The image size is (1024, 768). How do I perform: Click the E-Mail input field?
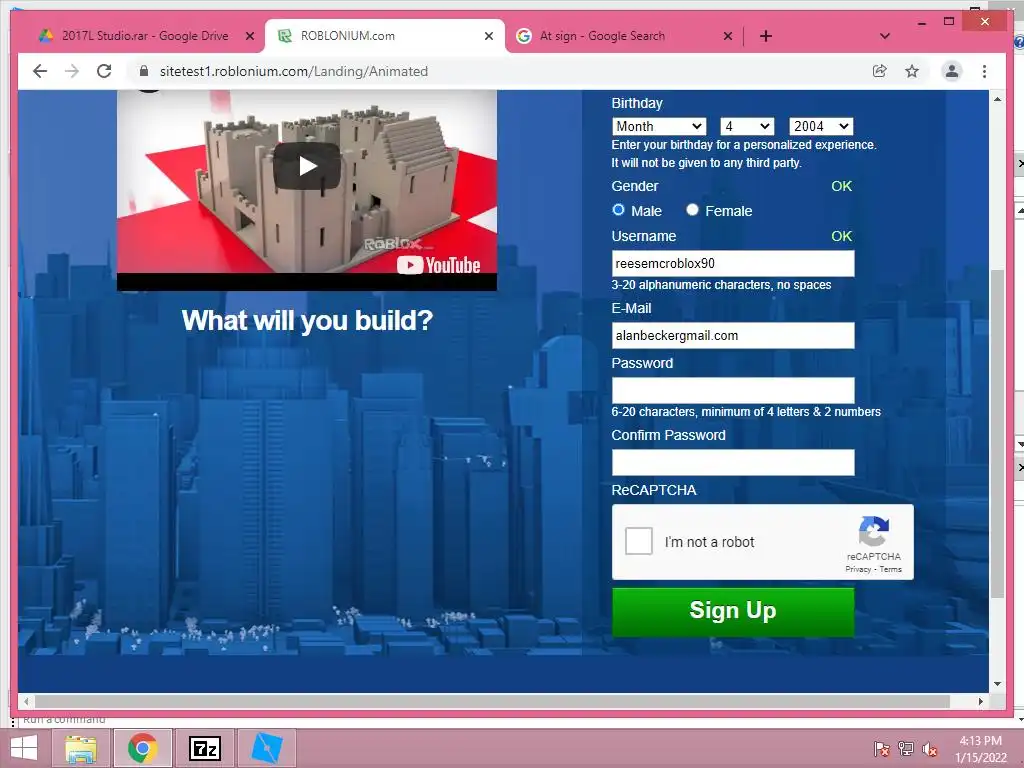pos(733,335)
